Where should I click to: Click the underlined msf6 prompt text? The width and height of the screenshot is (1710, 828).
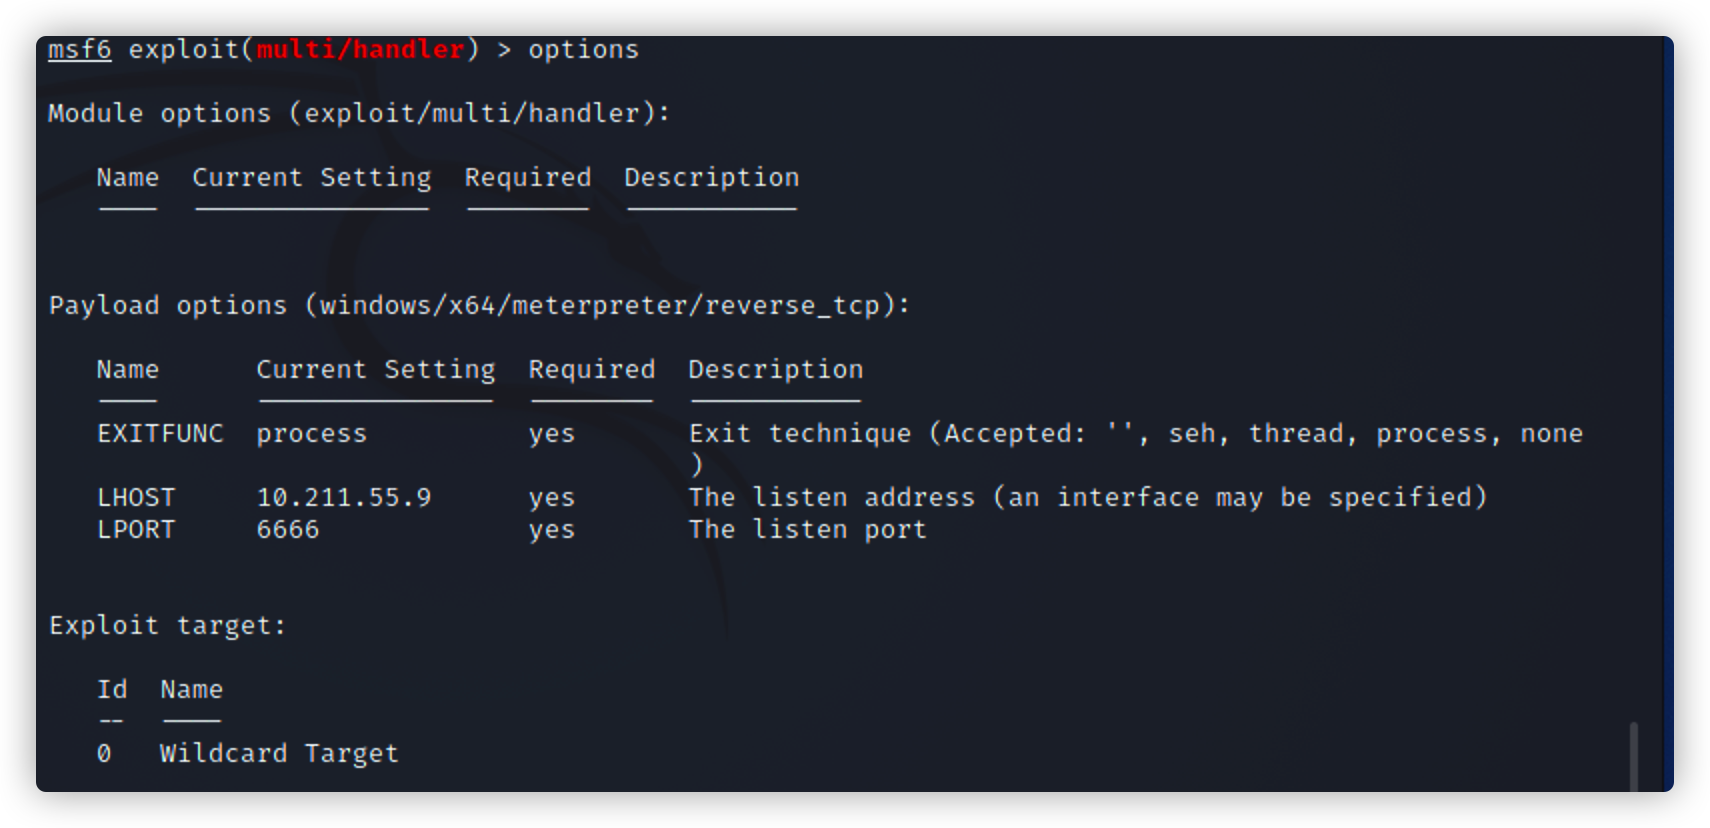(80, 49)
